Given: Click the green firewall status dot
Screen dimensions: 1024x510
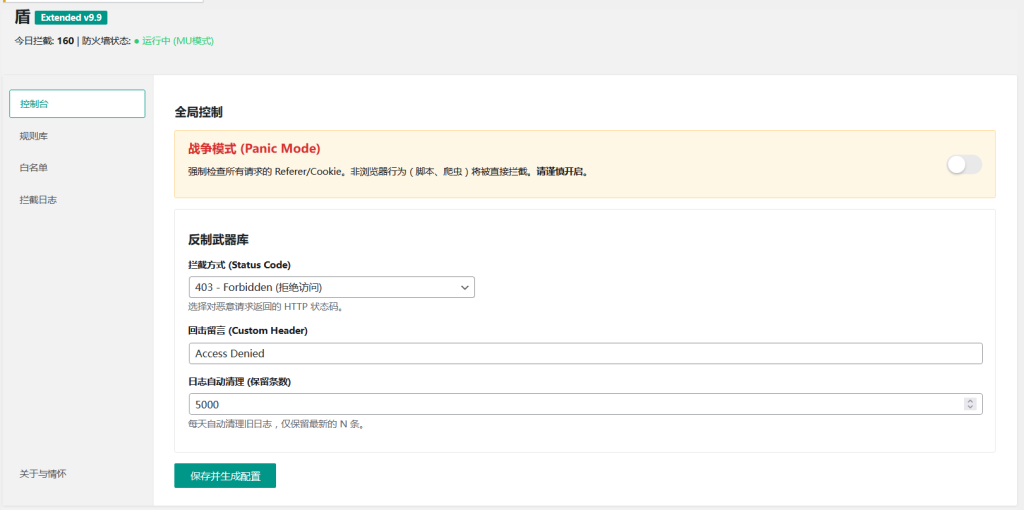Looking at the screenshot, I should click(x=136, y=41).
